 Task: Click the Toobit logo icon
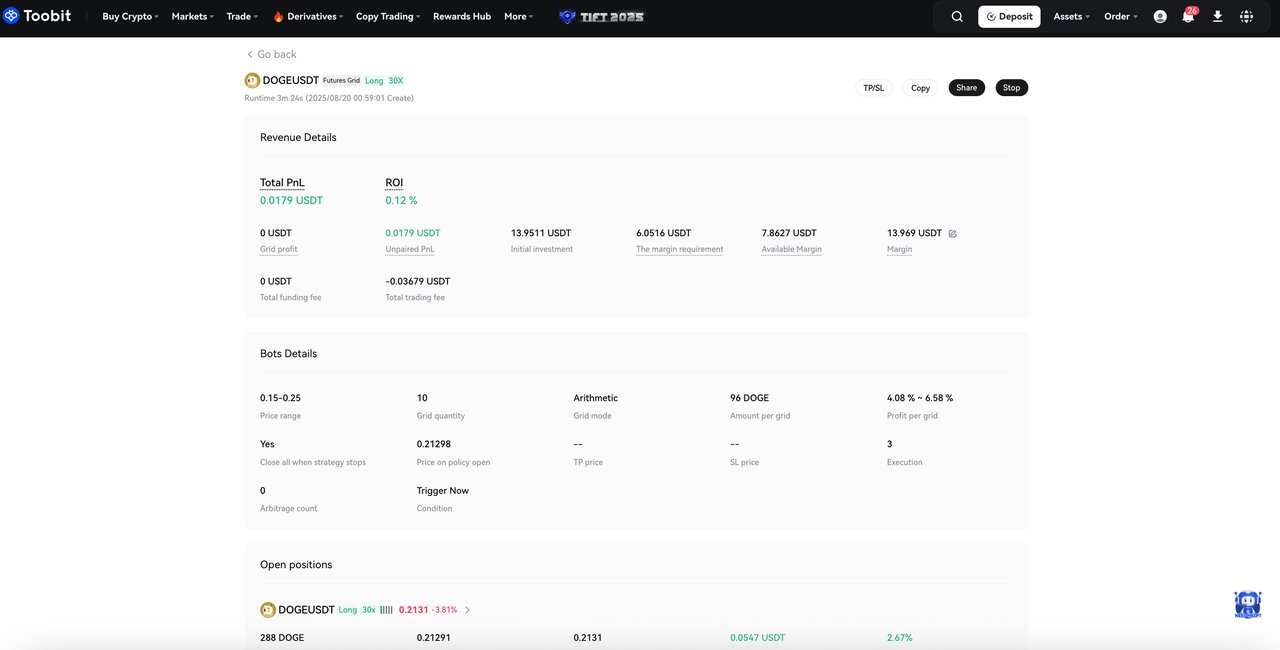tap(12, 16)
